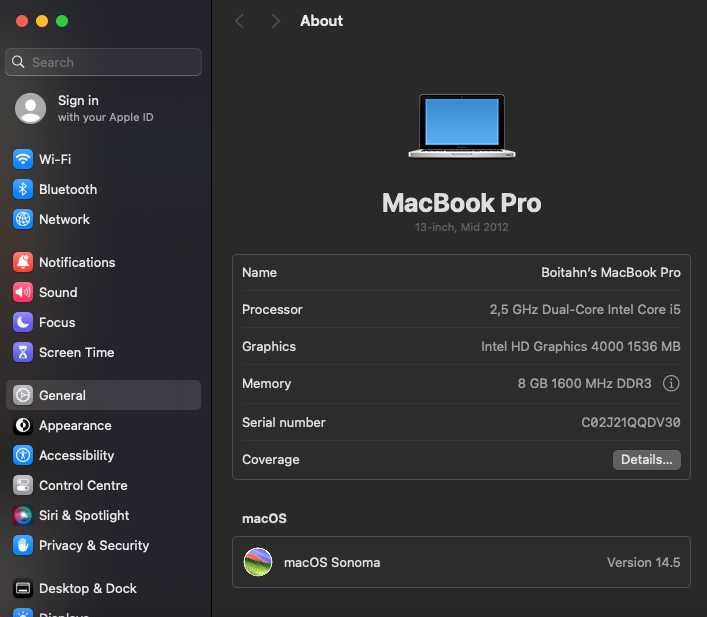Viewport: 707px width, 617px height.
Task: Open Privacy & Security hand icon
Action: coord(23,545)
